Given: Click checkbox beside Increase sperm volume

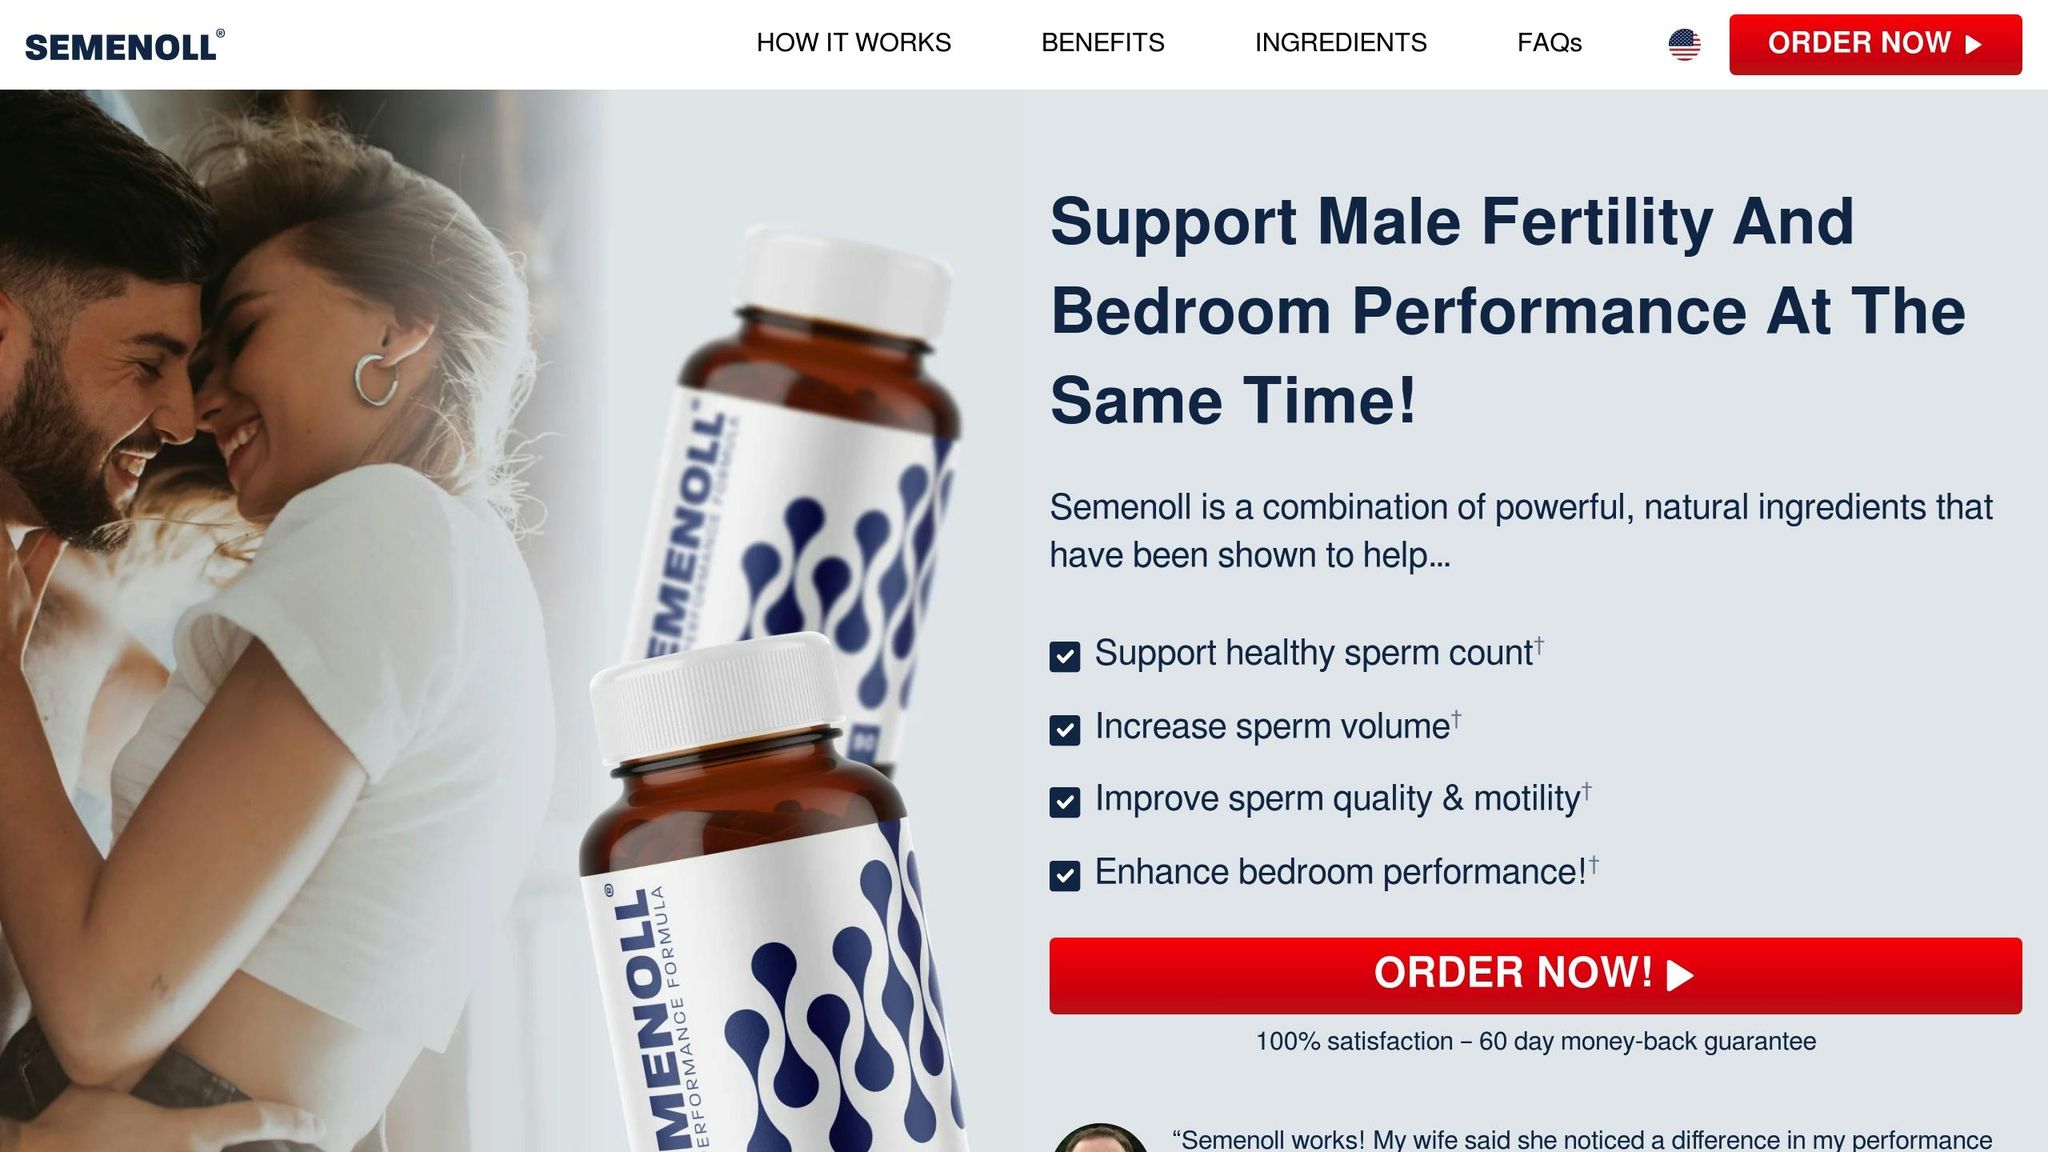Looking at the screenshot, I should point(1065,729).
